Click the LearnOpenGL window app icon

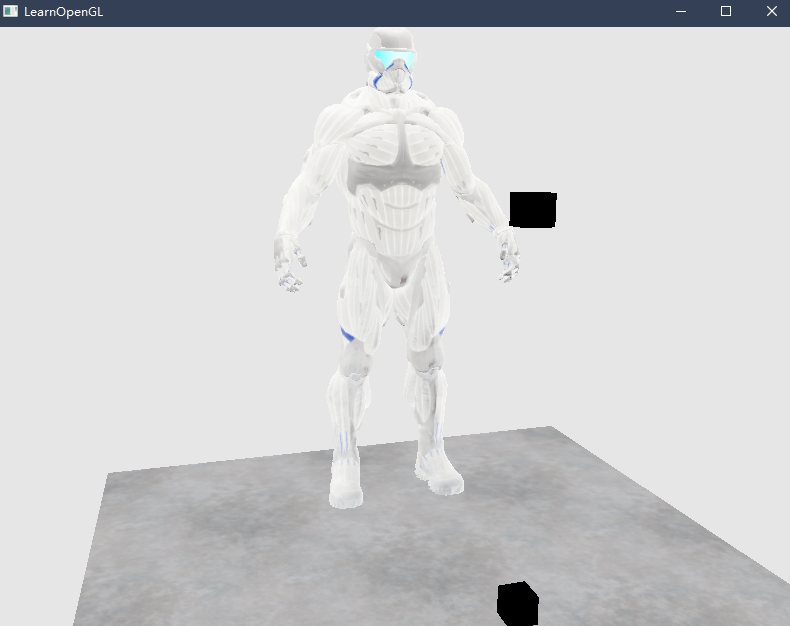pos(10,11)
